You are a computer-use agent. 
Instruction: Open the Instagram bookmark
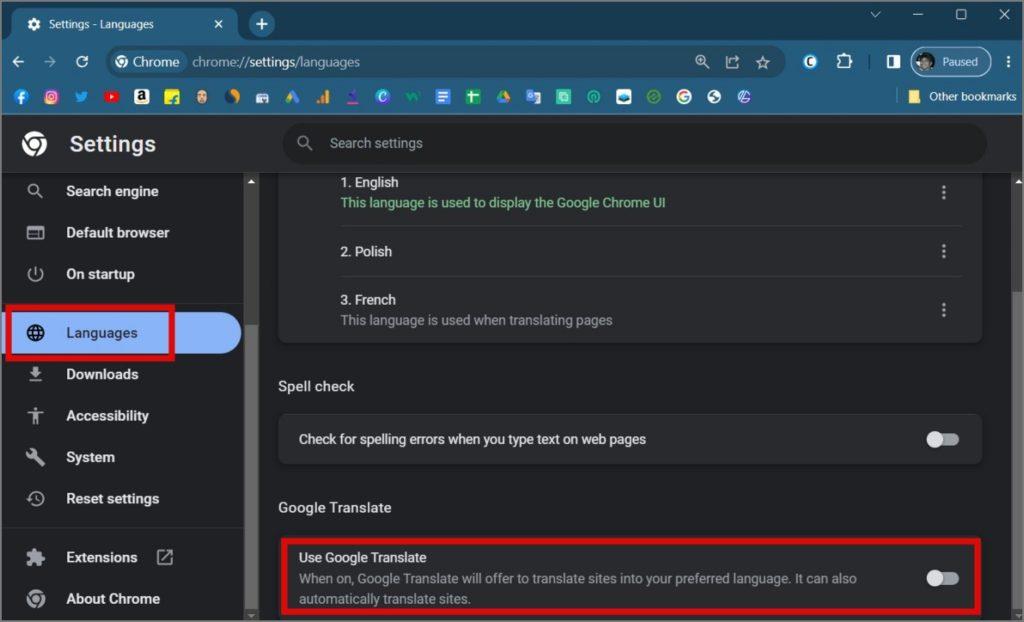[x=51, y=97]
